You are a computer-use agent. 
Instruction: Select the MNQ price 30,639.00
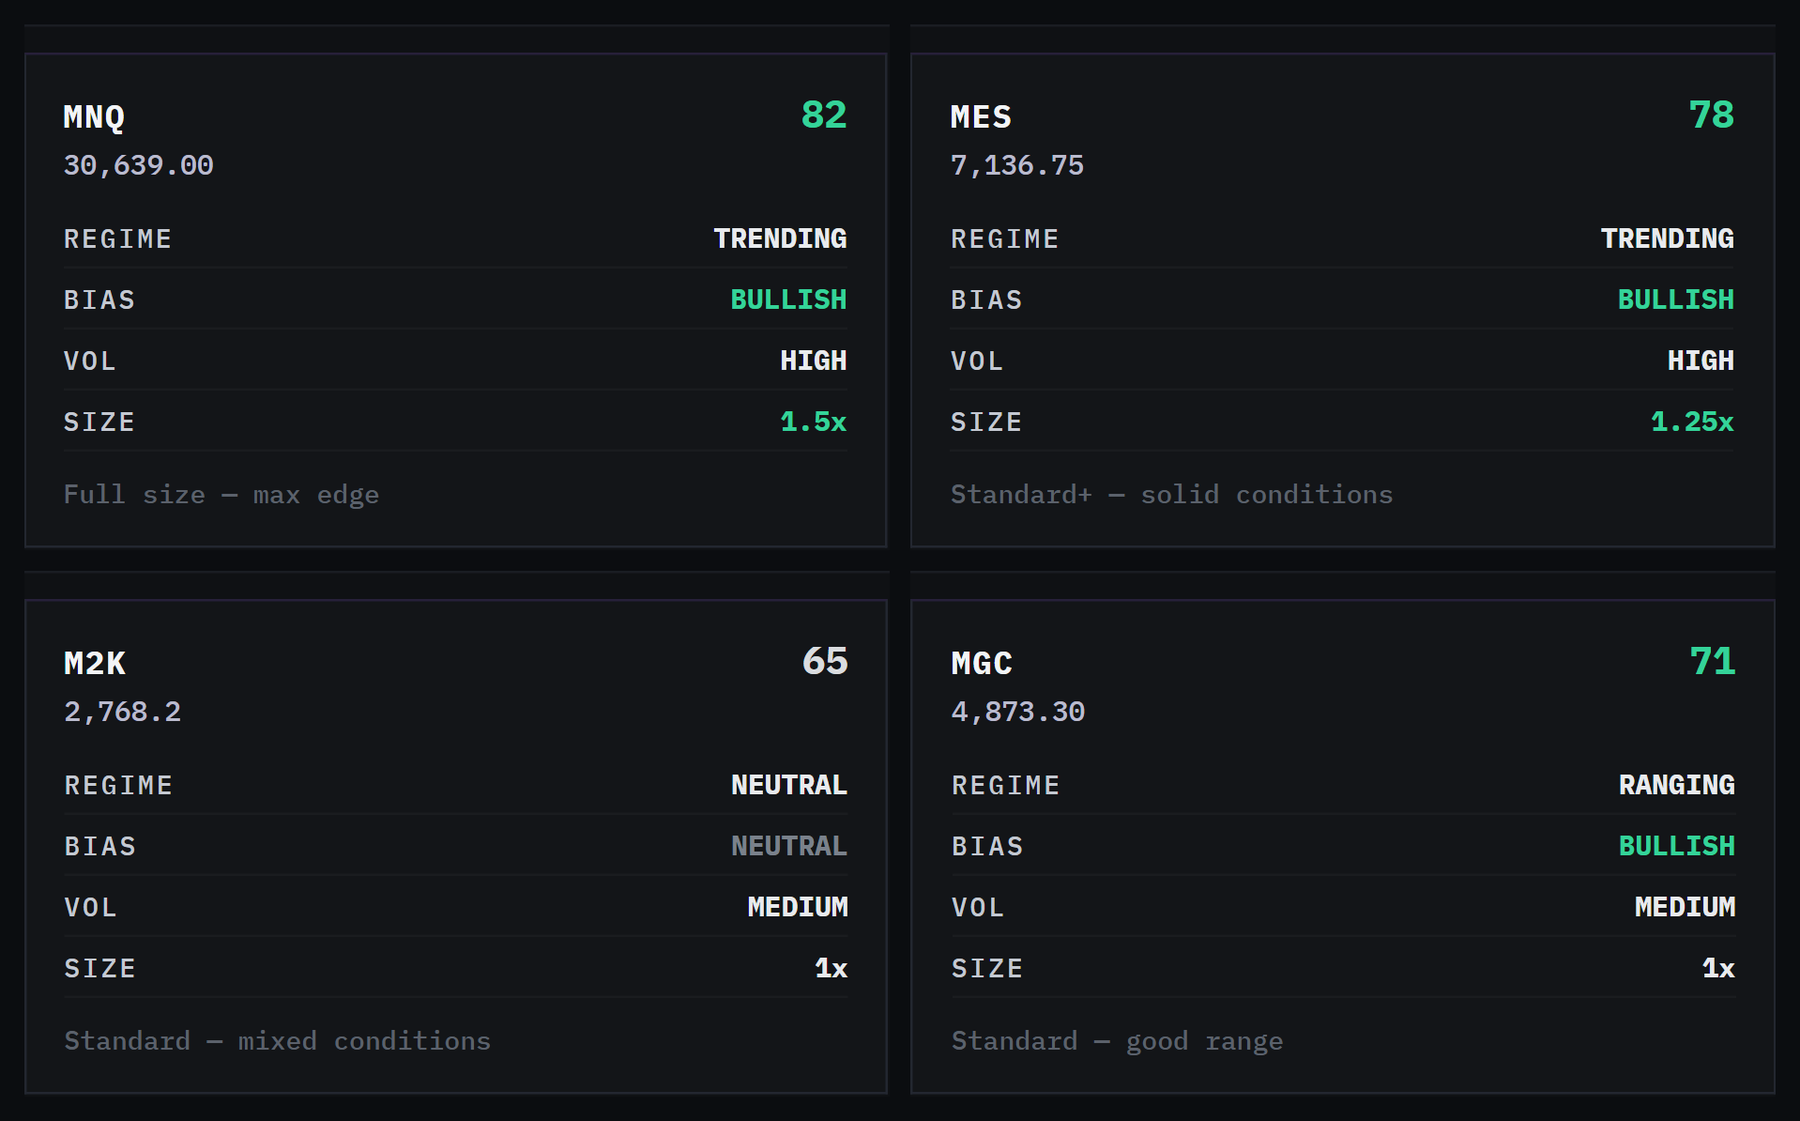(x=139, y=165)
